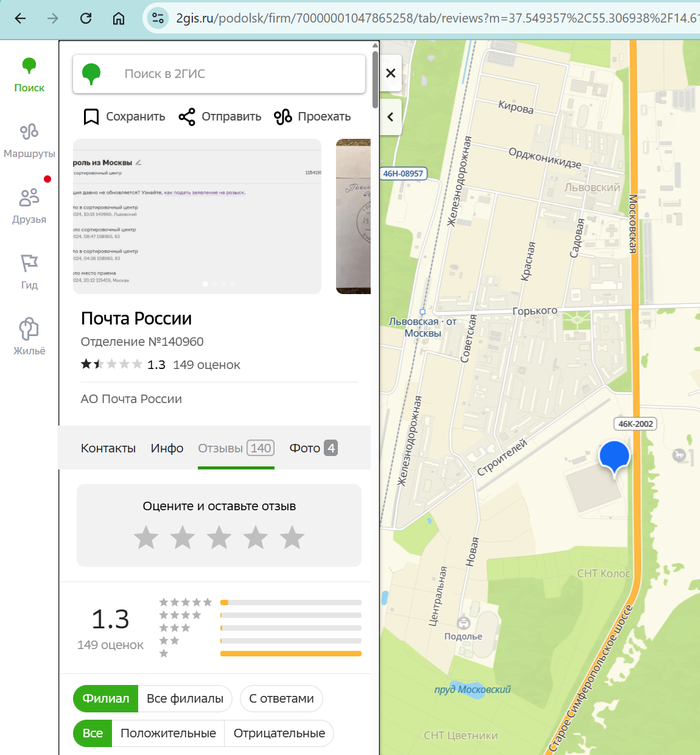700x755 pixels.
Task: Click the header rating stars
Action: tap(112, 364)
